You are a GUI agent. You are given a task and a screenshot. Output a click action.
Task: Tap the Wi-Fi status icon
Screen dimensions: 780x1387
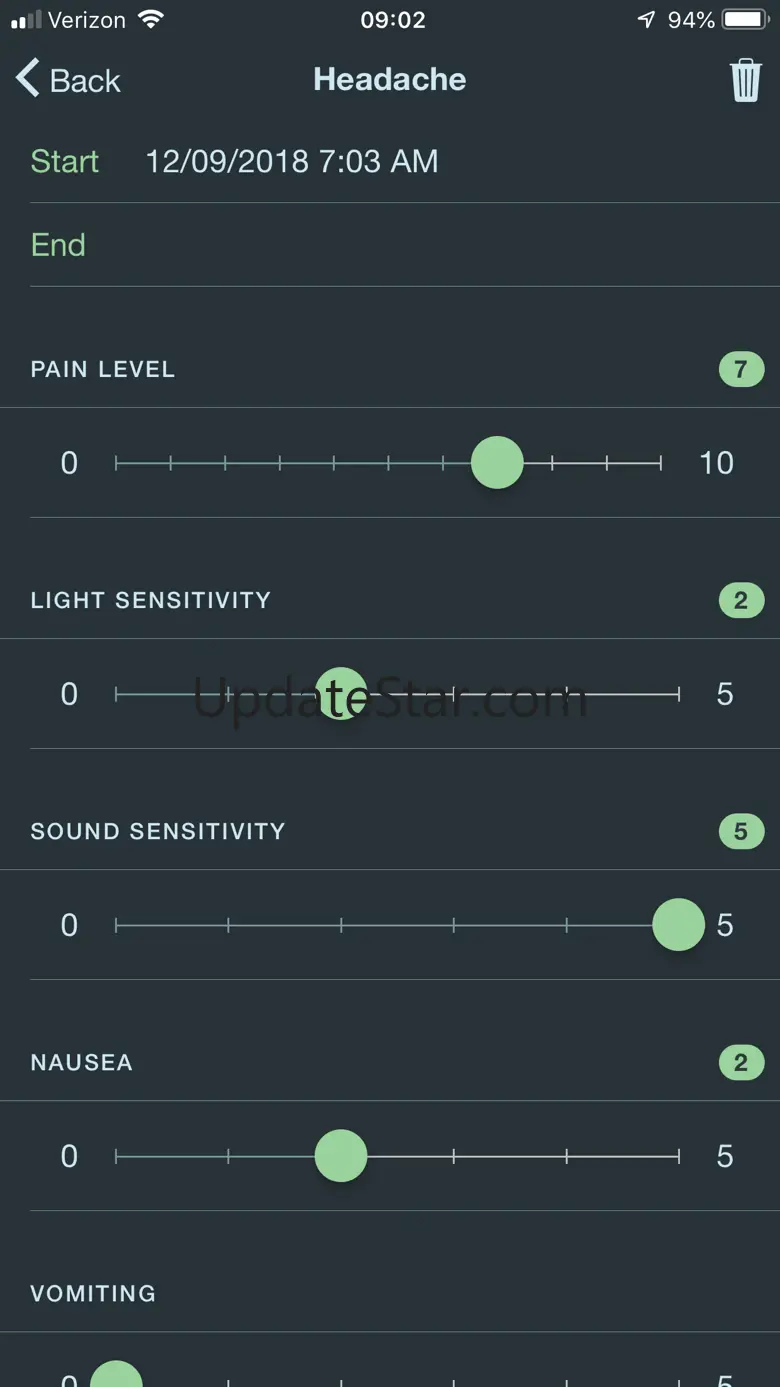tap(151, 19)
